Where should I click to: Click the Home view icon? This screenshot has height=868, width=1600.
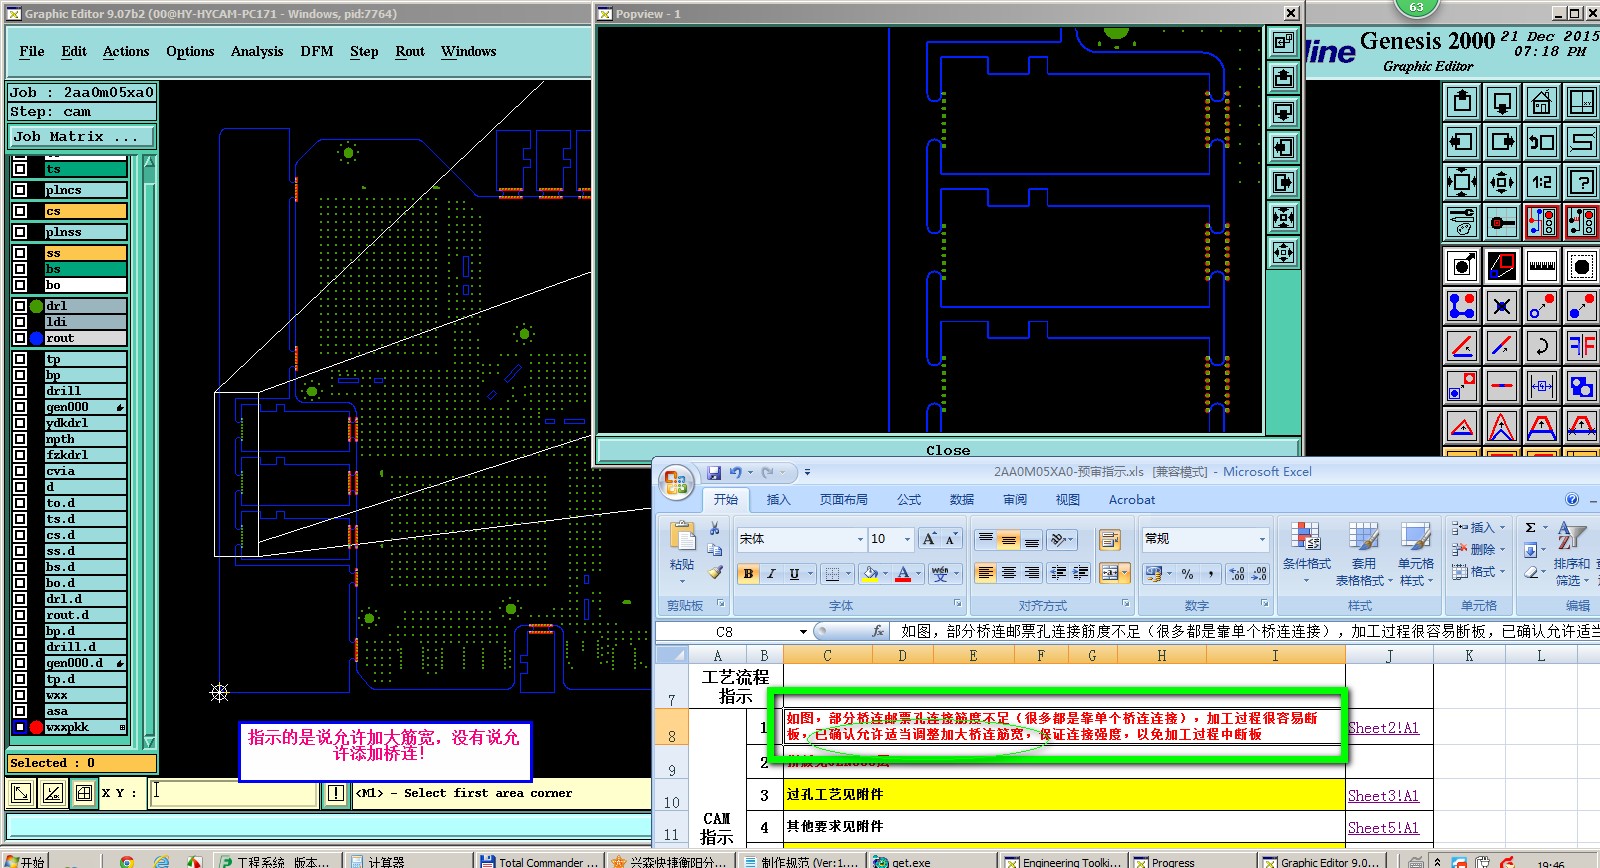click(1541, 102)
